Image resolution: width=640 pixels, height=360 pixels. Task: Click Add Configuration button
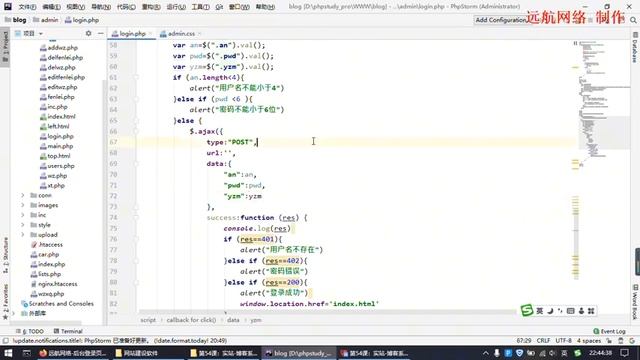tap(501, 20)
